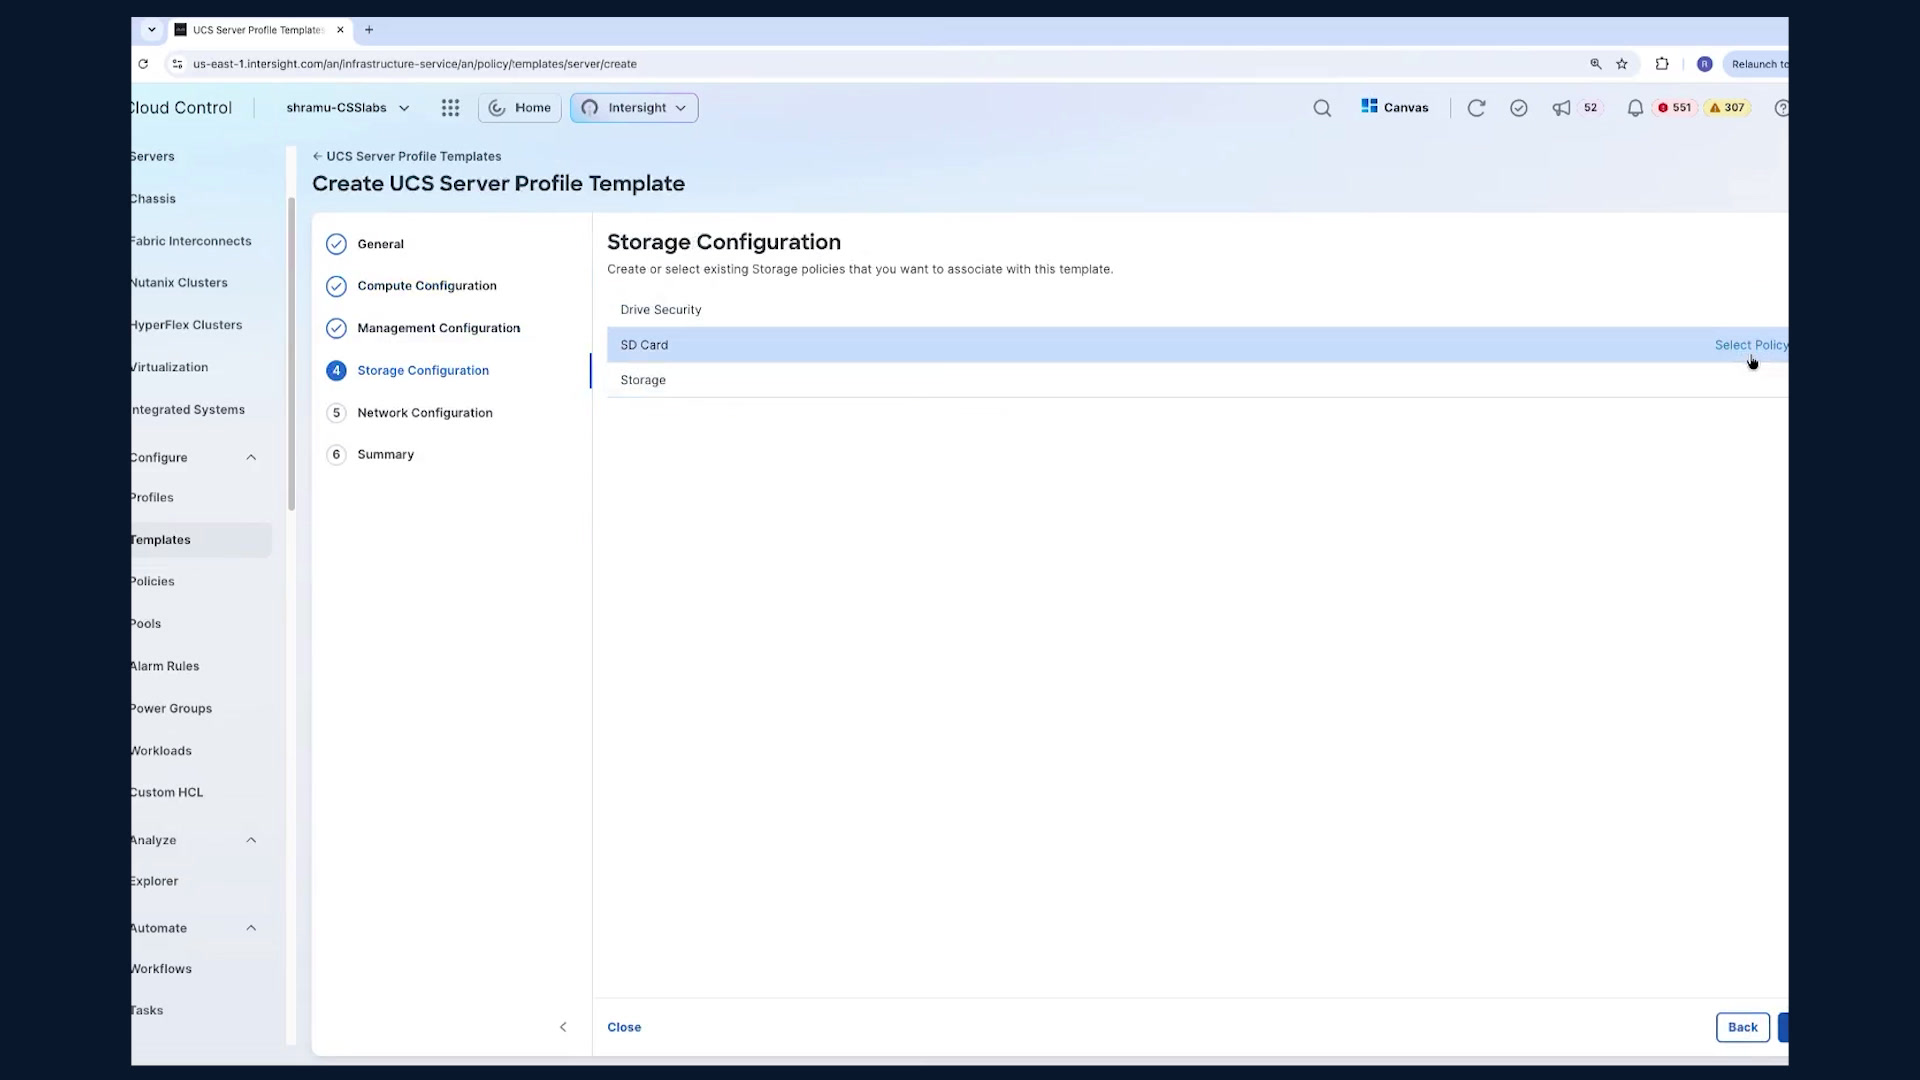Click the Back button

pyautogui.click(x=1742, y=1027)
